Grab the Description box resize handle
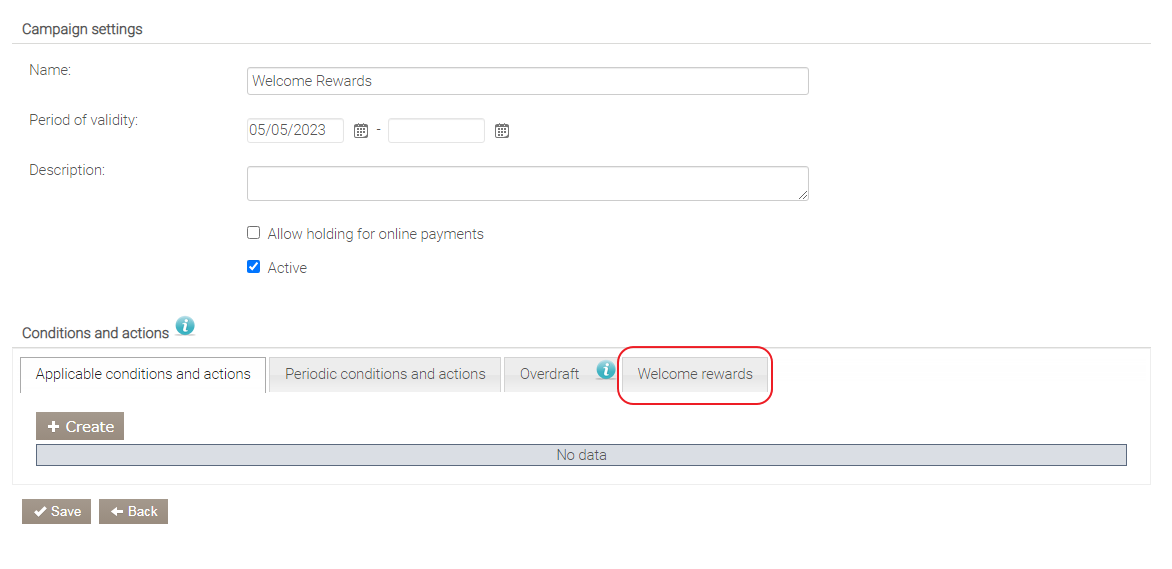Viewport: 1172px width, 569px height. [803, 195]
